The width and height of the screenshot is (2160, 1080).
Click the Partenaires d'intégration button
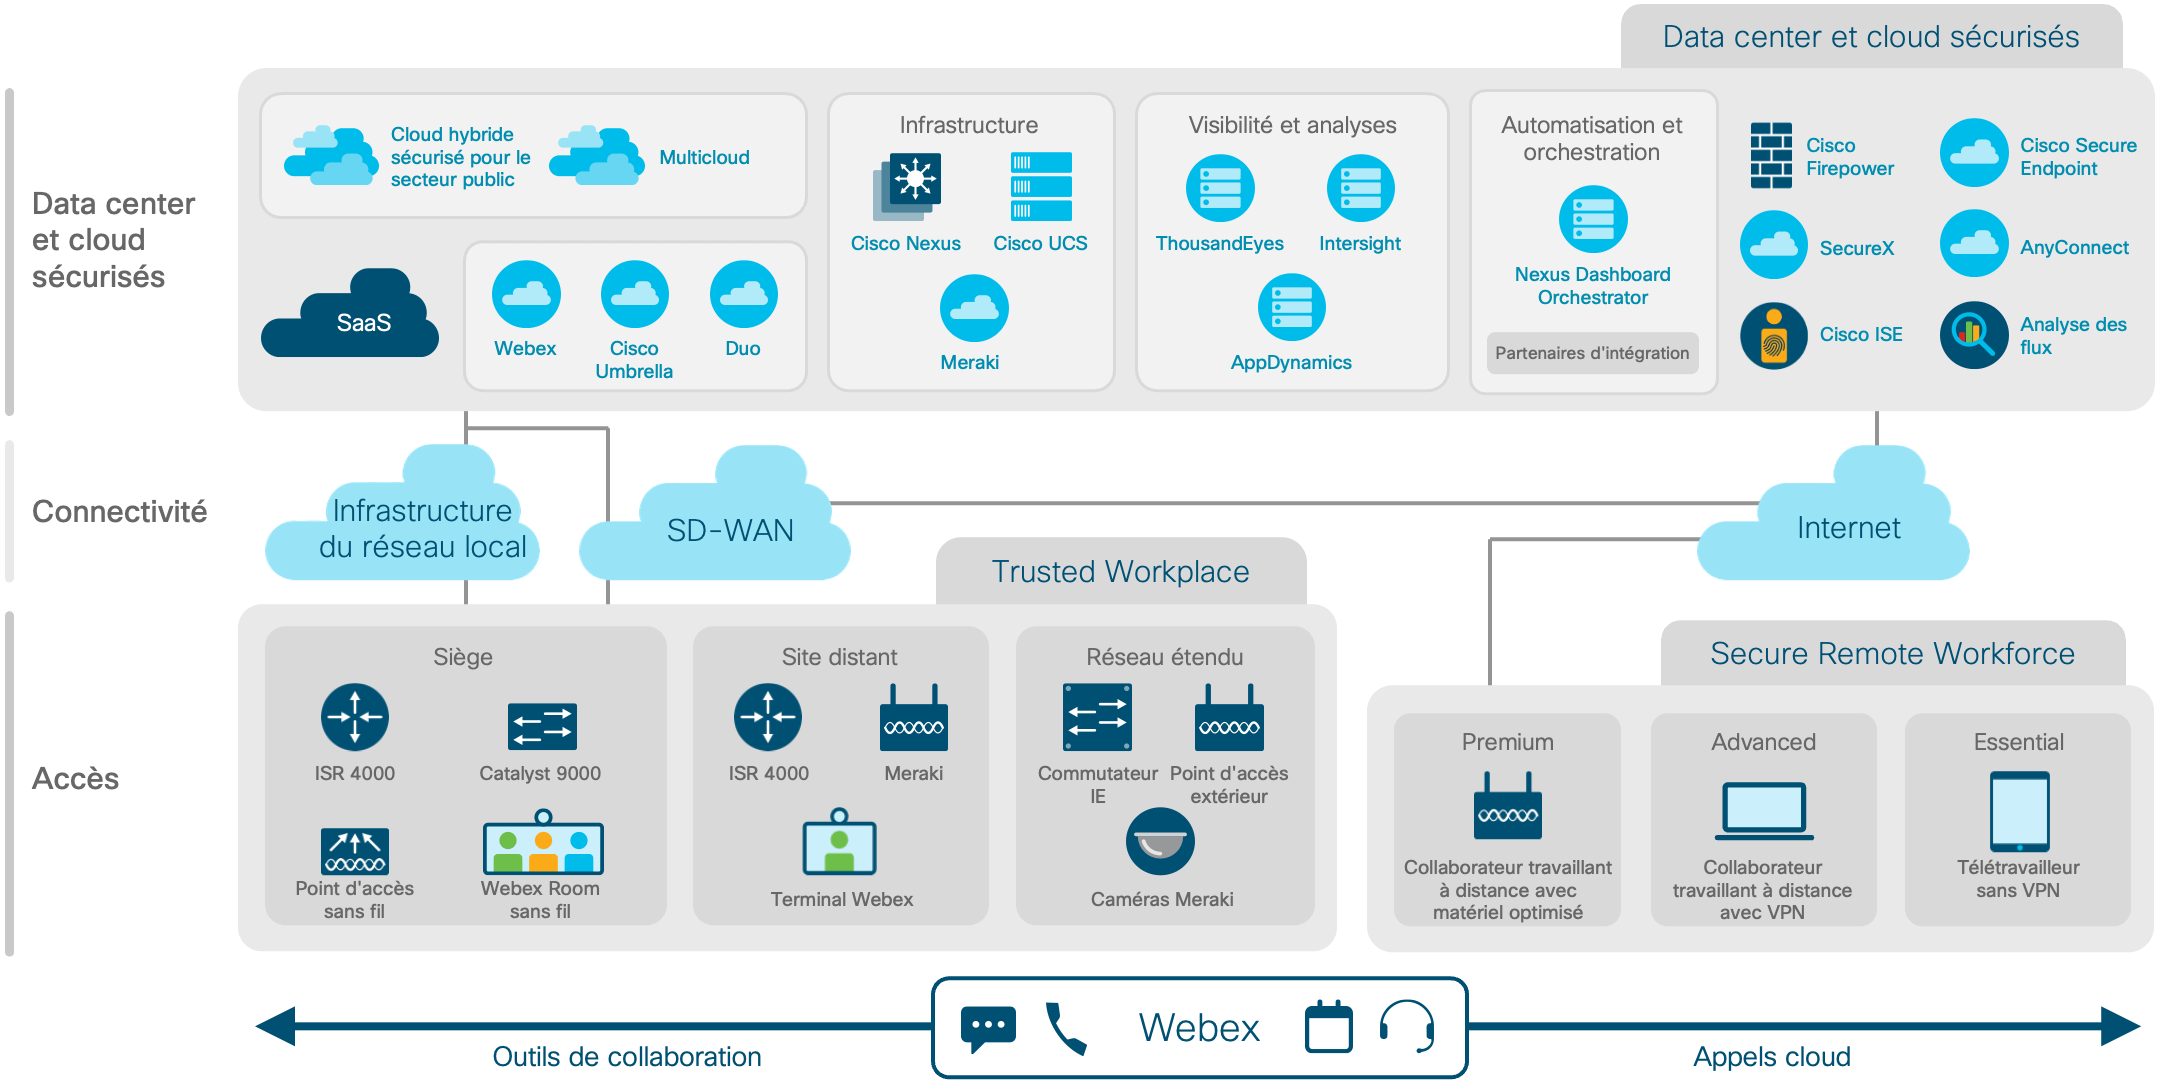(x=1592, y=353)
